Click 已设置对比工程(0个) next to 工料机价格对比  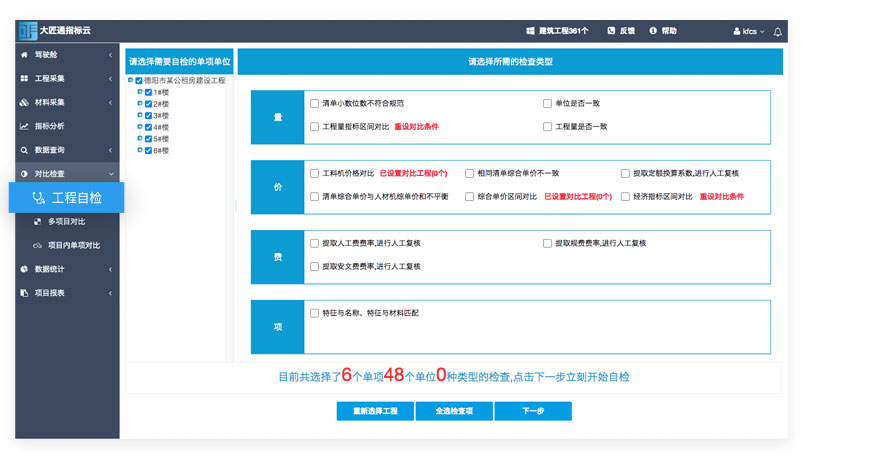pos(413,174)
